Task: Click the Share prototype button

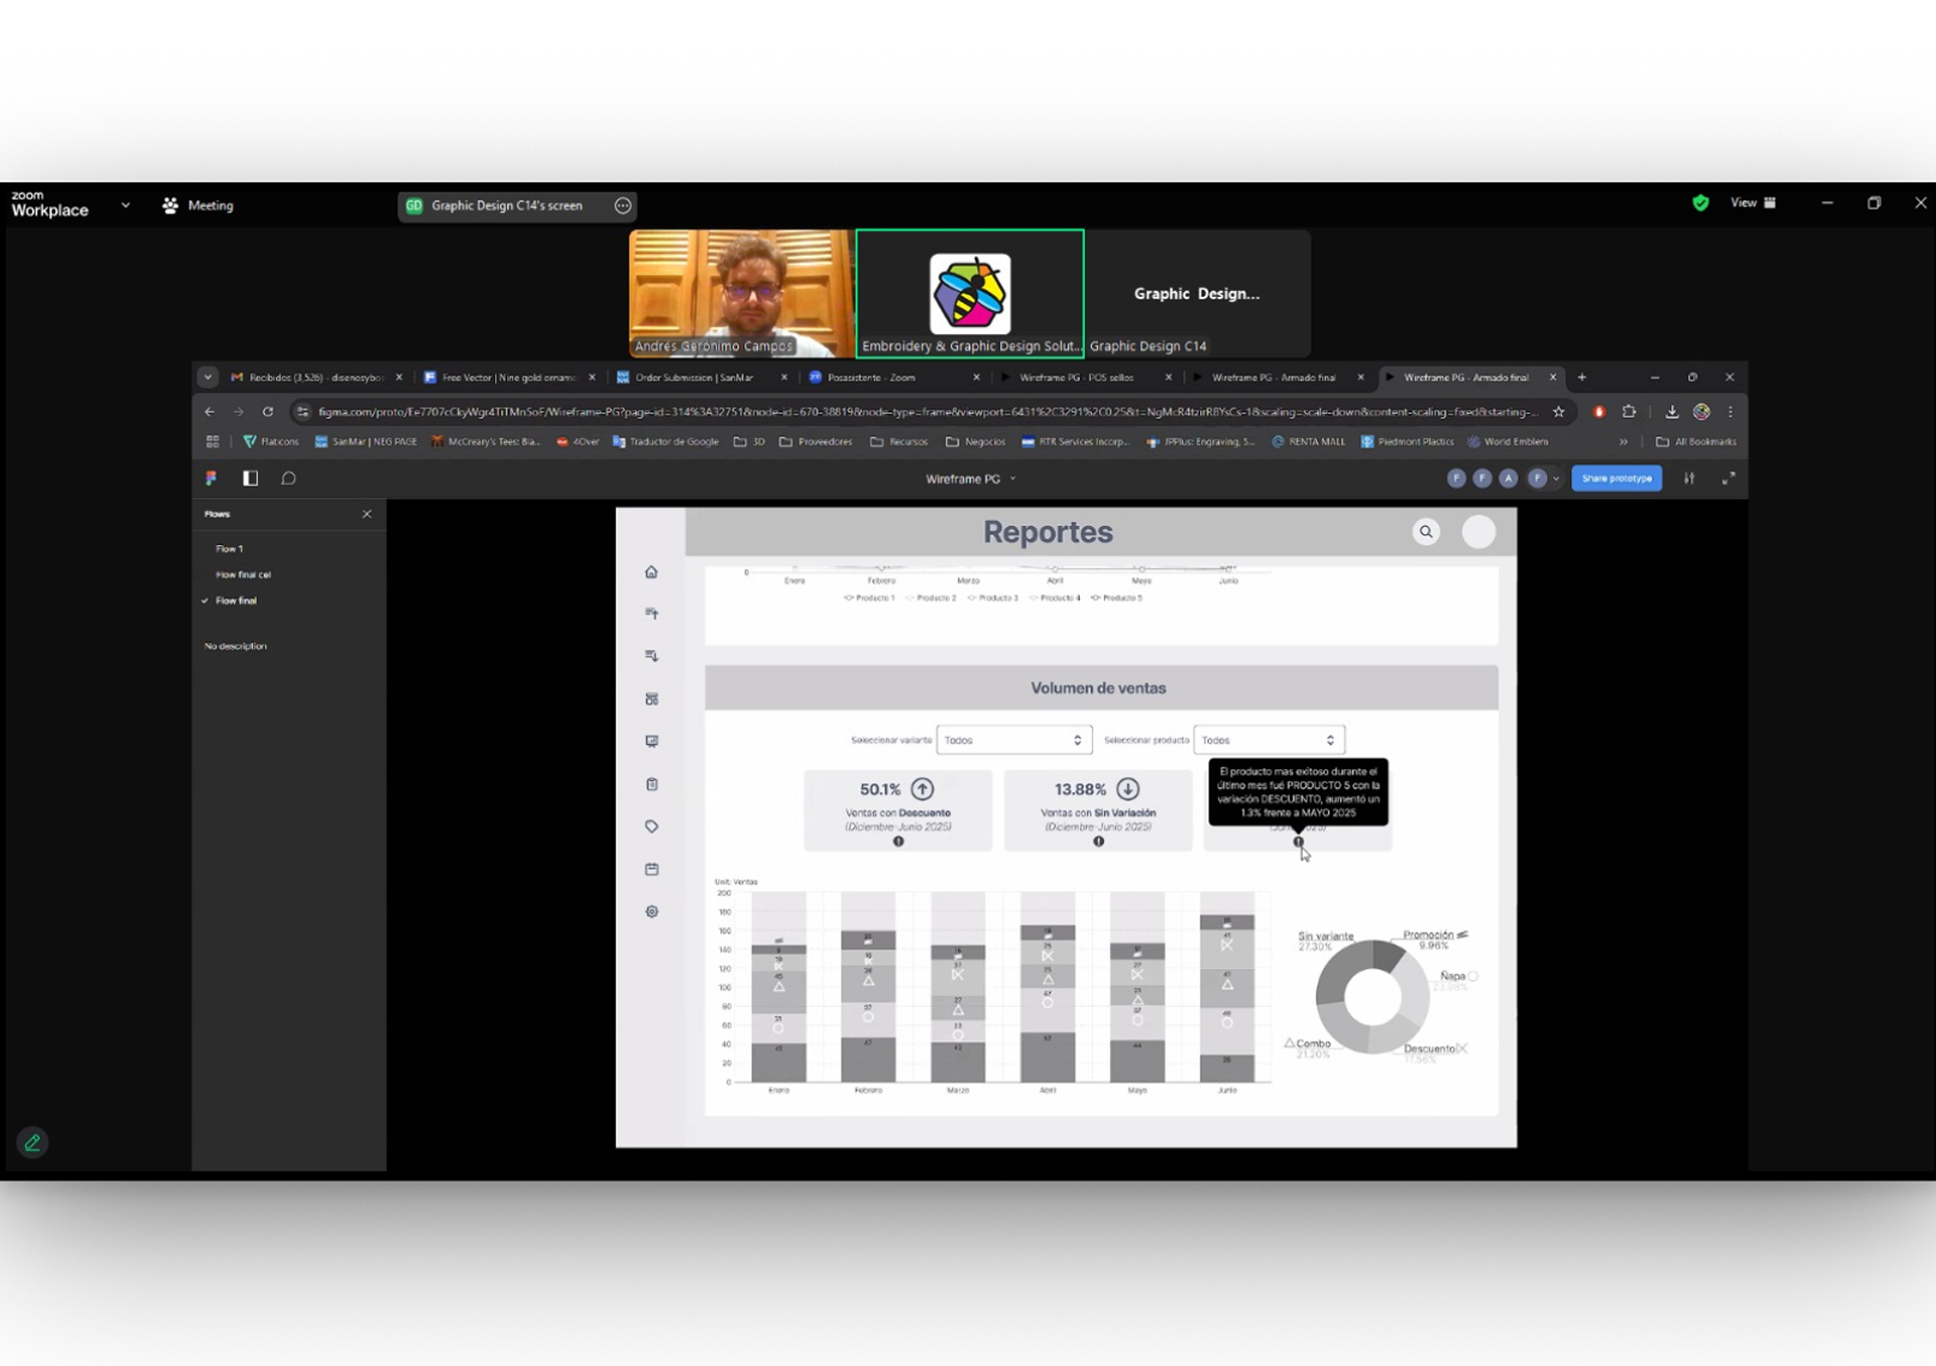Action: point(1616,478)
